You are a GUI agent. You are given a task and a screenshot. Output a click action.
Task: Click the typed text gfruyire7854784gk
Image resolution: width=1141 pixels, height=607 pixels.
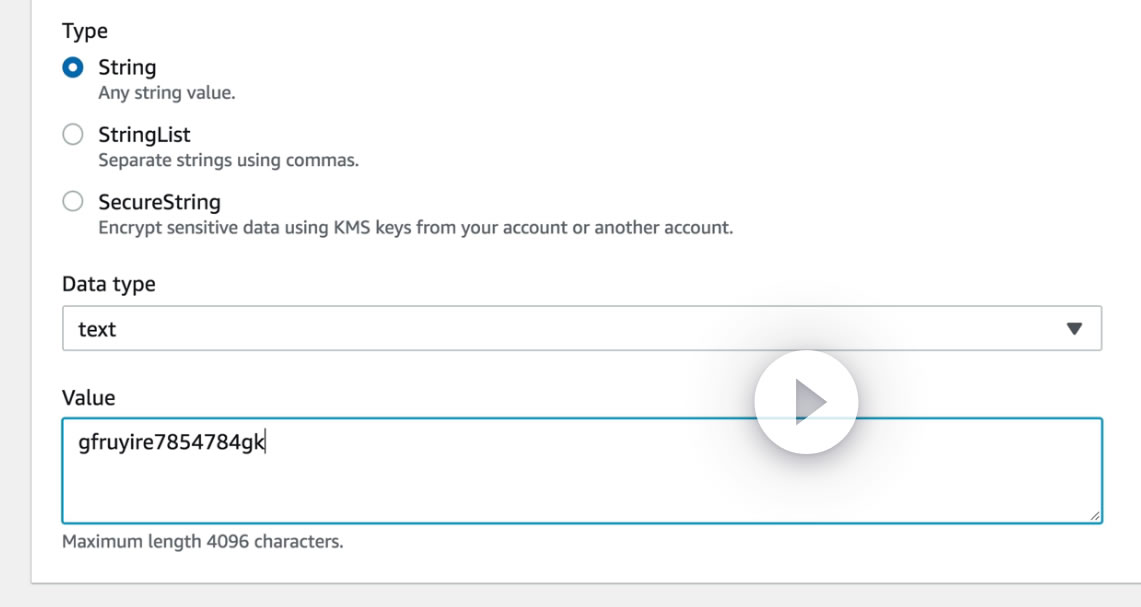coord(170,441)
